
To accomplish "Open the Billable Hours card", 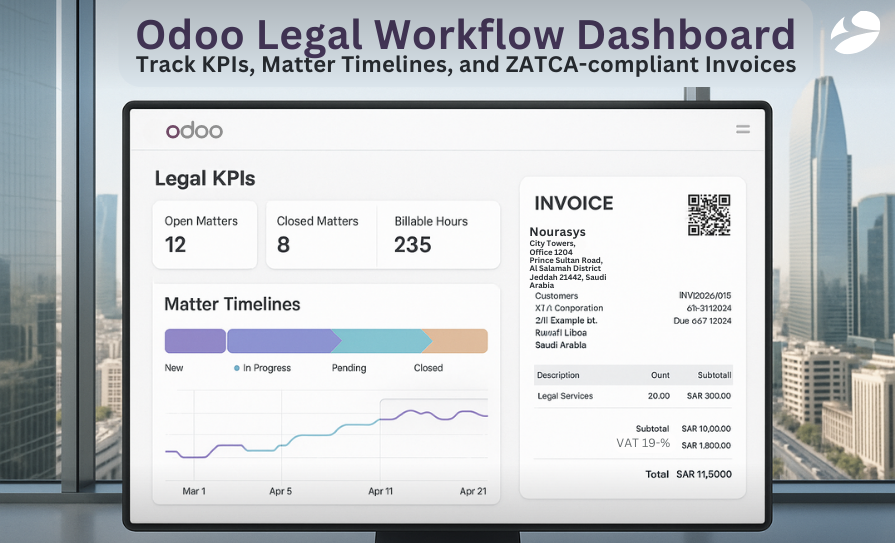I will click(438, 235).
